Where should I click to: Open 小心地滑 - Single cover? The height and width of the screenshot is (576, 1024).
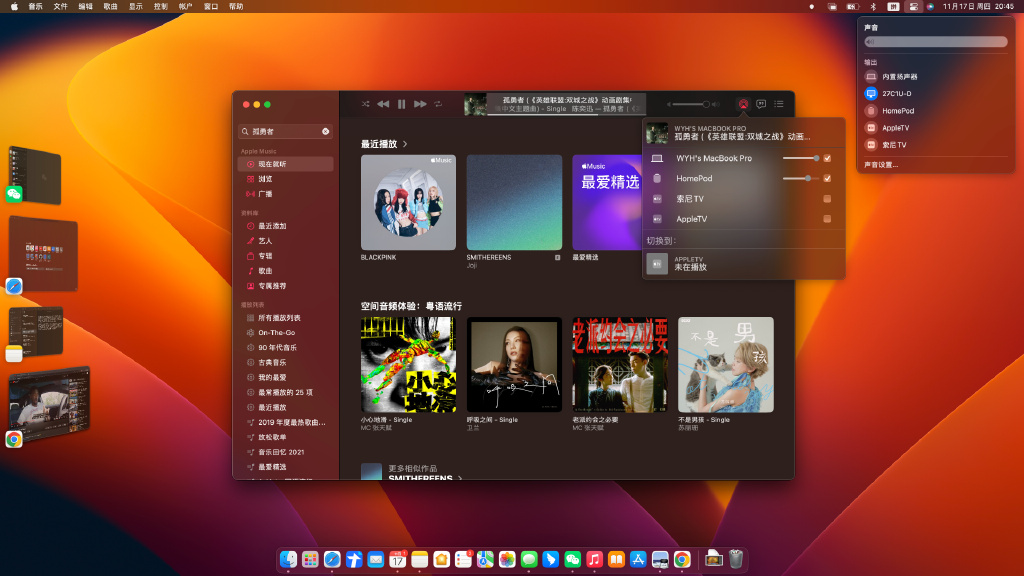coord(408,364)
